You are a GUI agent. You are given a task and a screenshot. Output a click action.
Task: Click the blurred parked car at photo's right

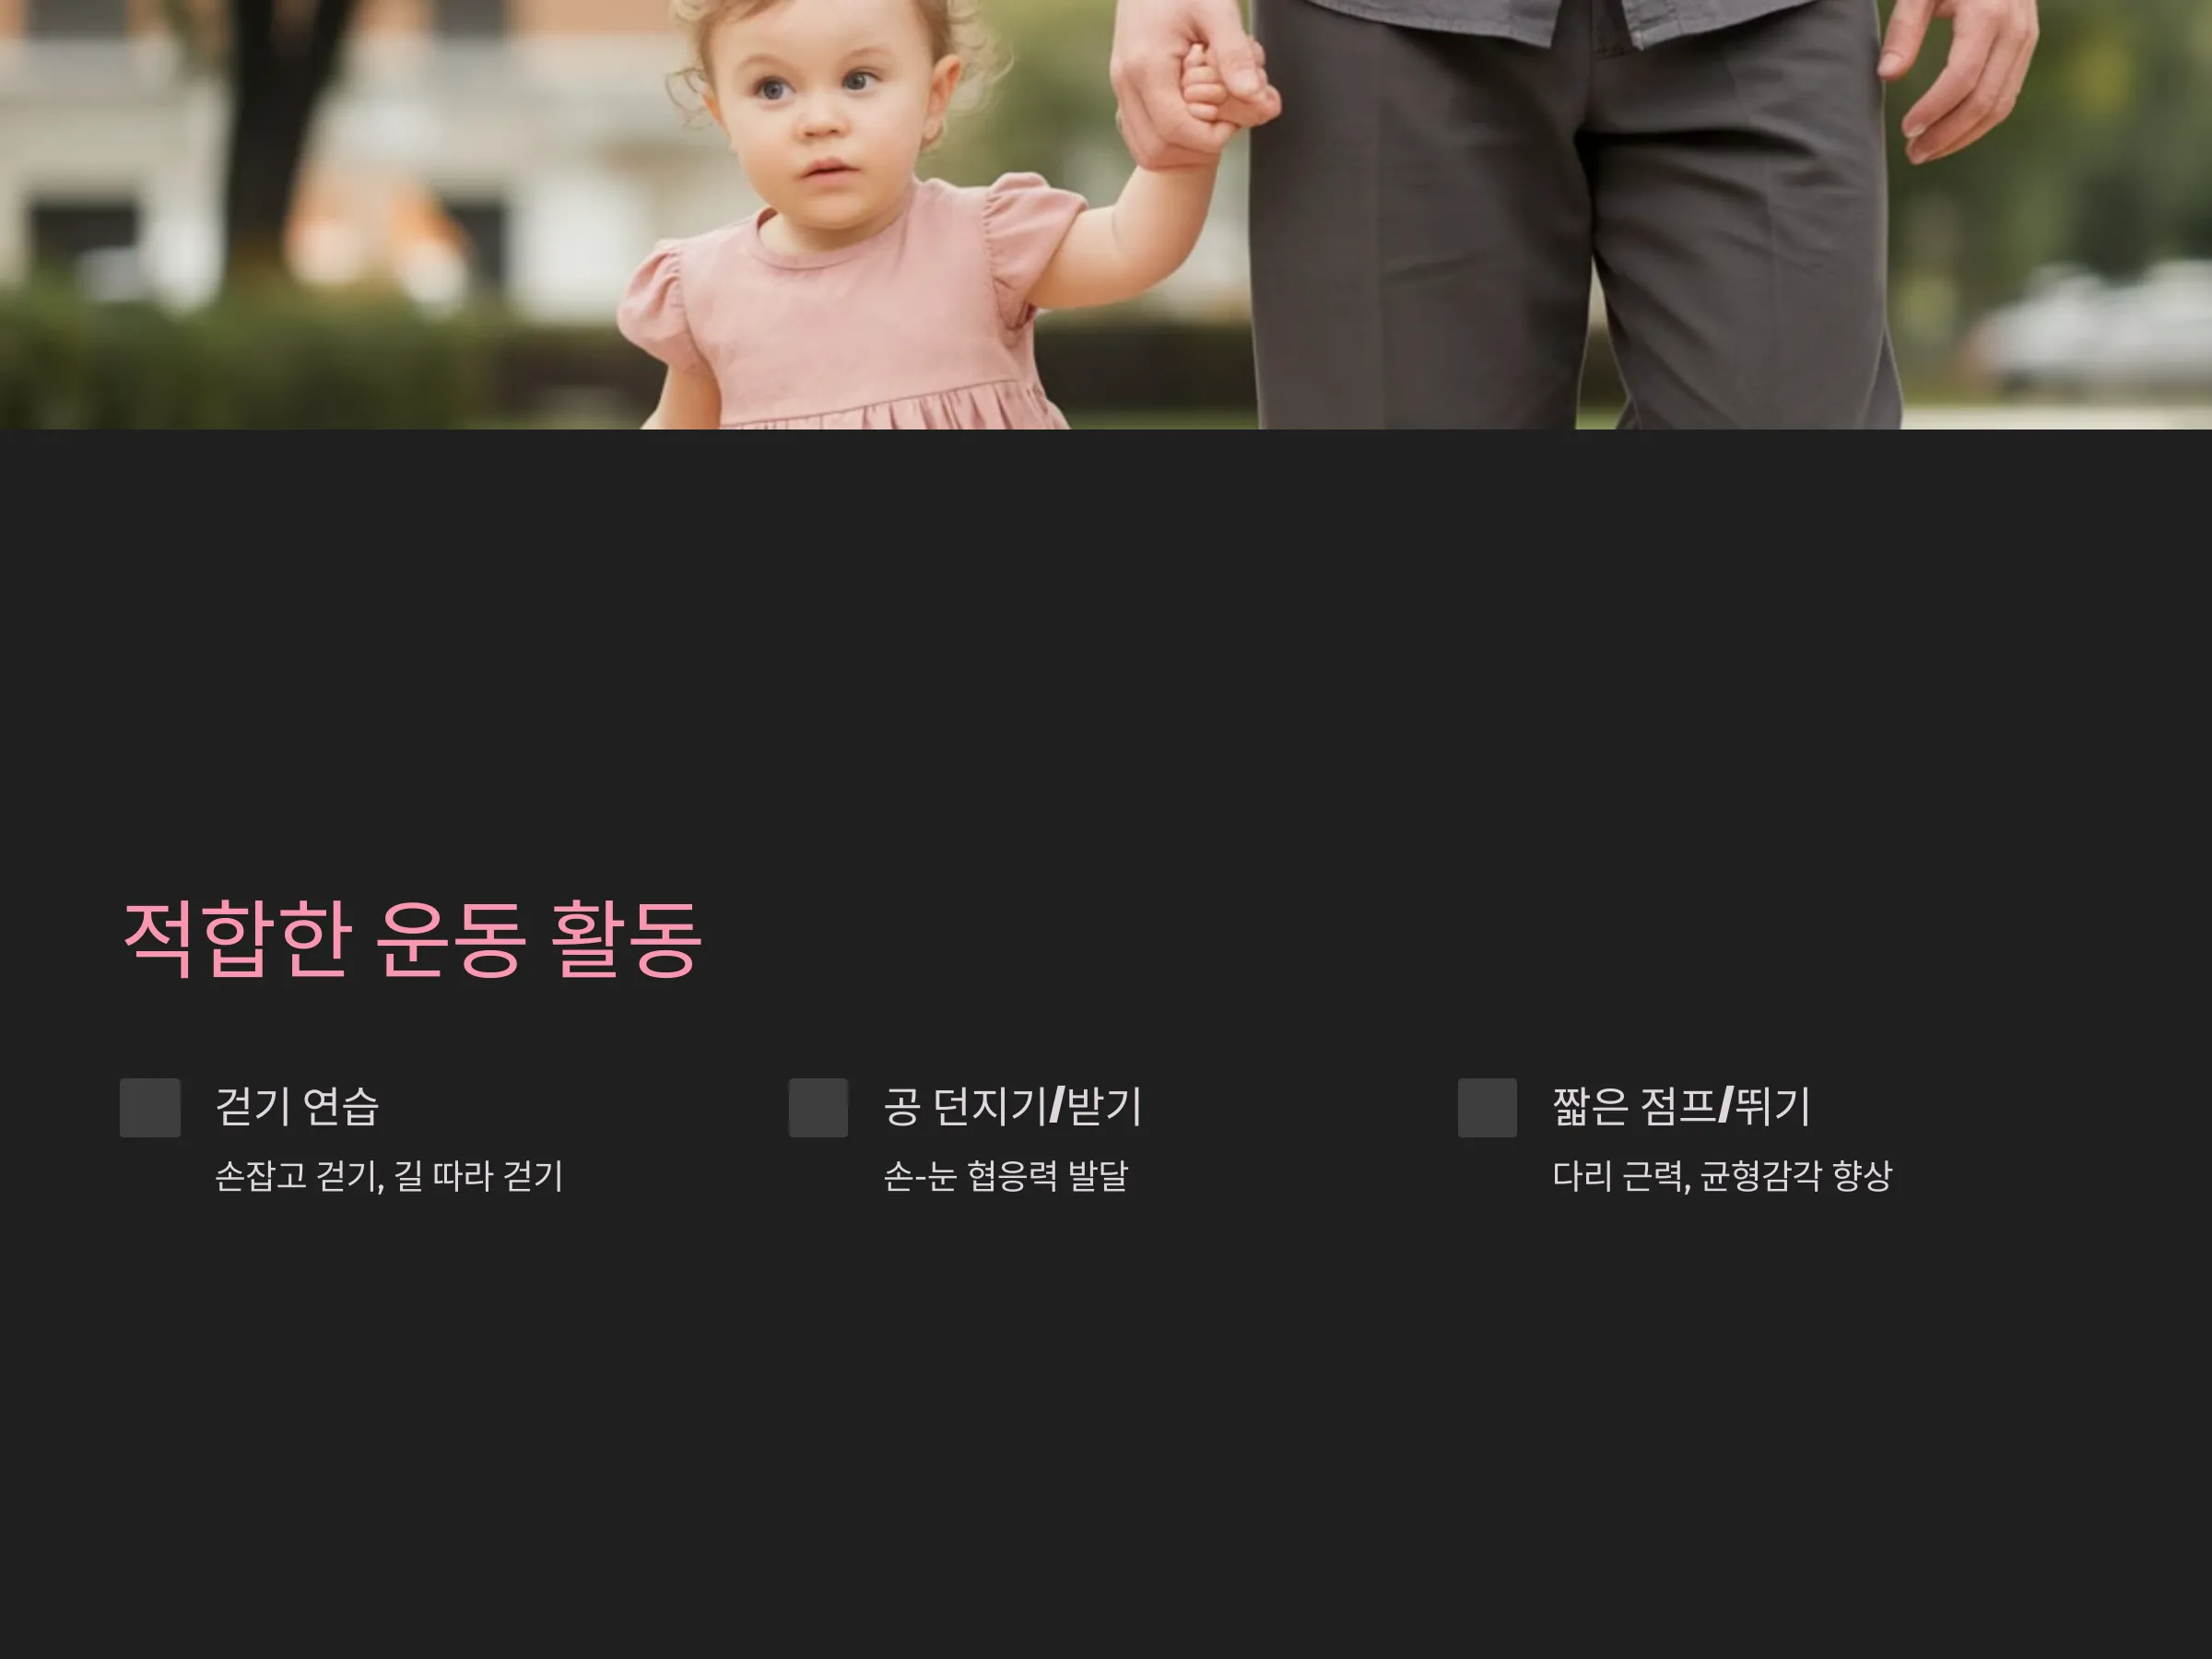coord(2095,330)
